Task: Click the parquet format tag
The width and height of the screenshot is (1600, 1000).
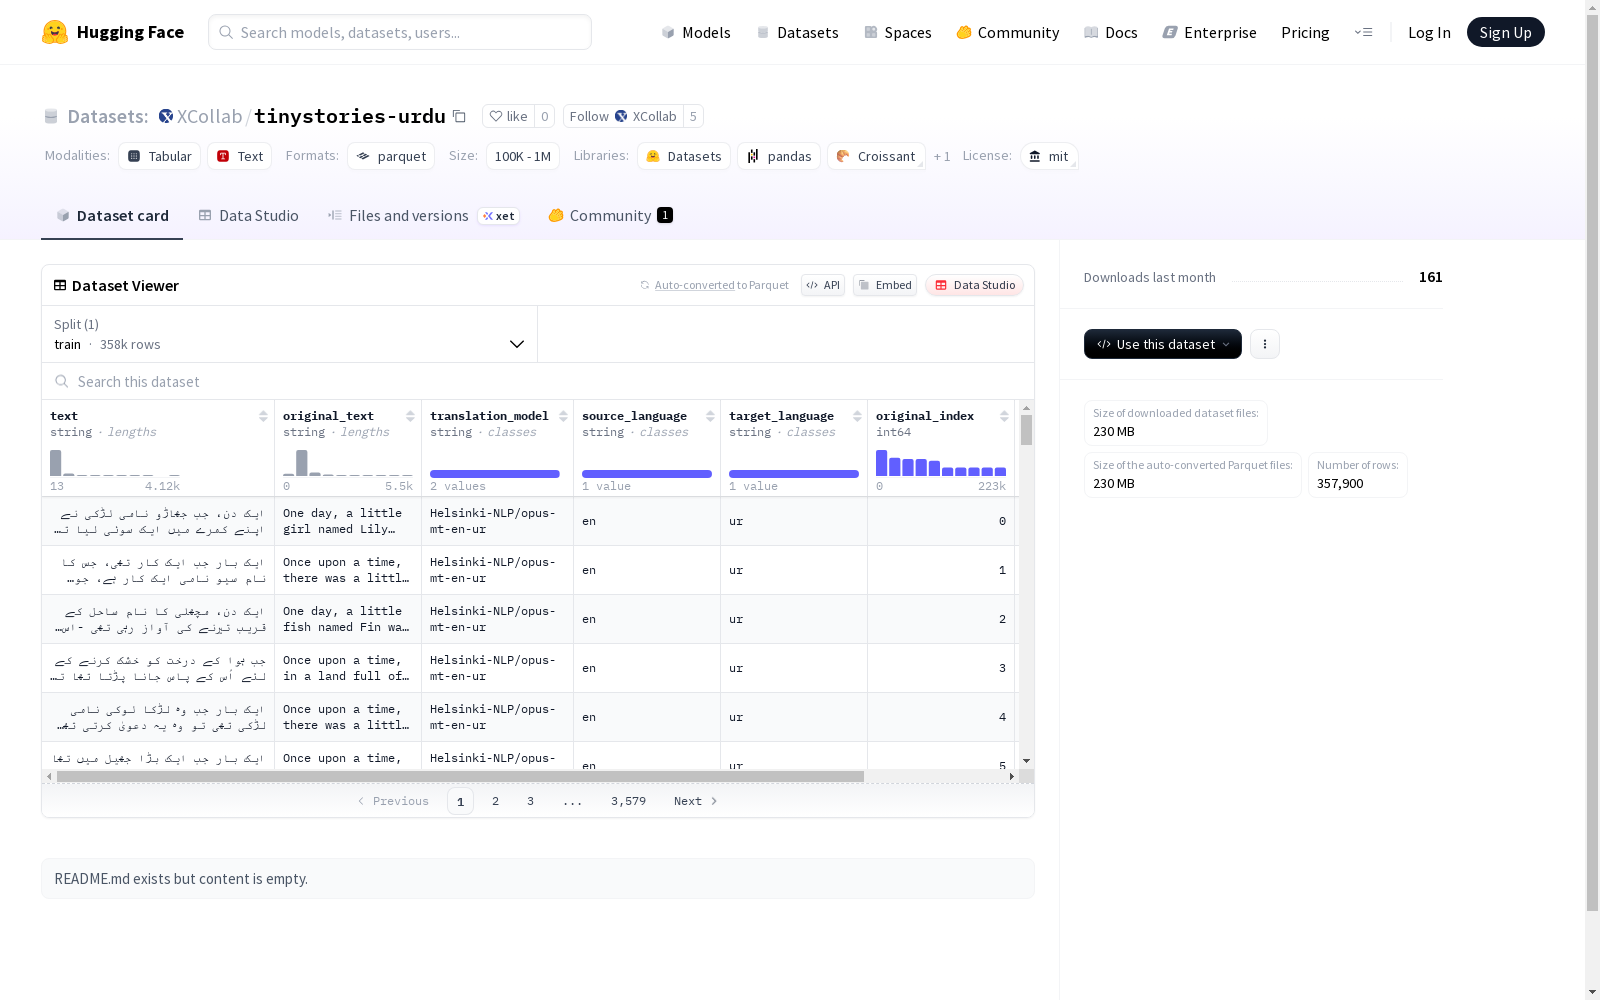Action: coord(391,156)
